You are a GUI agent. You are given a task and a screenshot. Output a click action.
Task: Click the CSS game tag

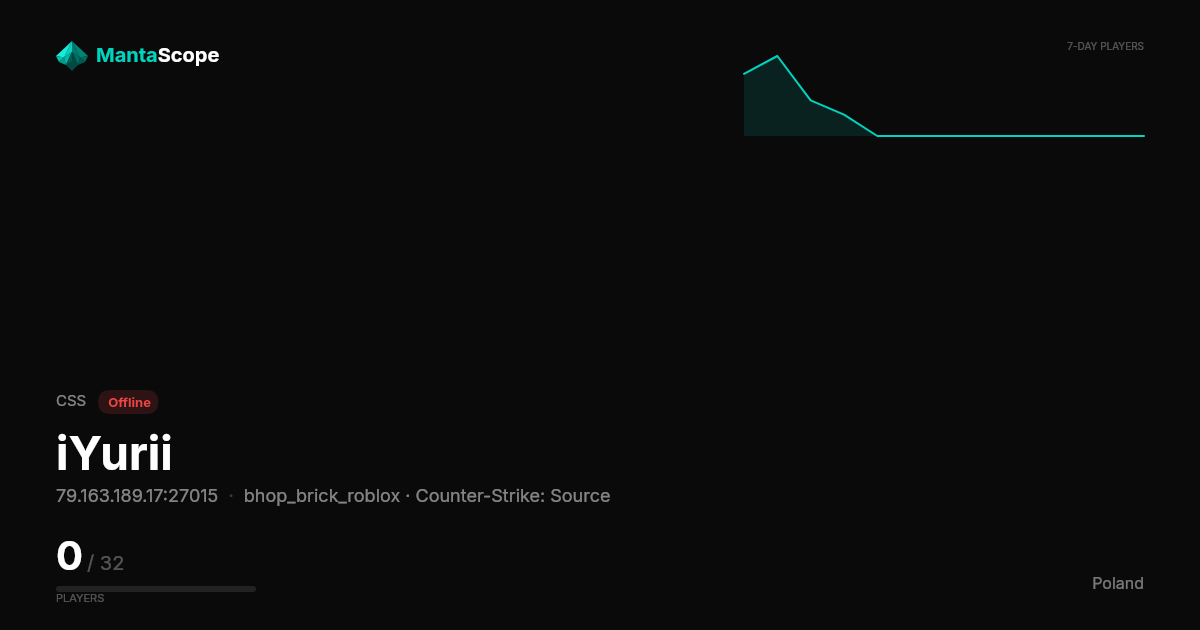(x=71, y=401)
